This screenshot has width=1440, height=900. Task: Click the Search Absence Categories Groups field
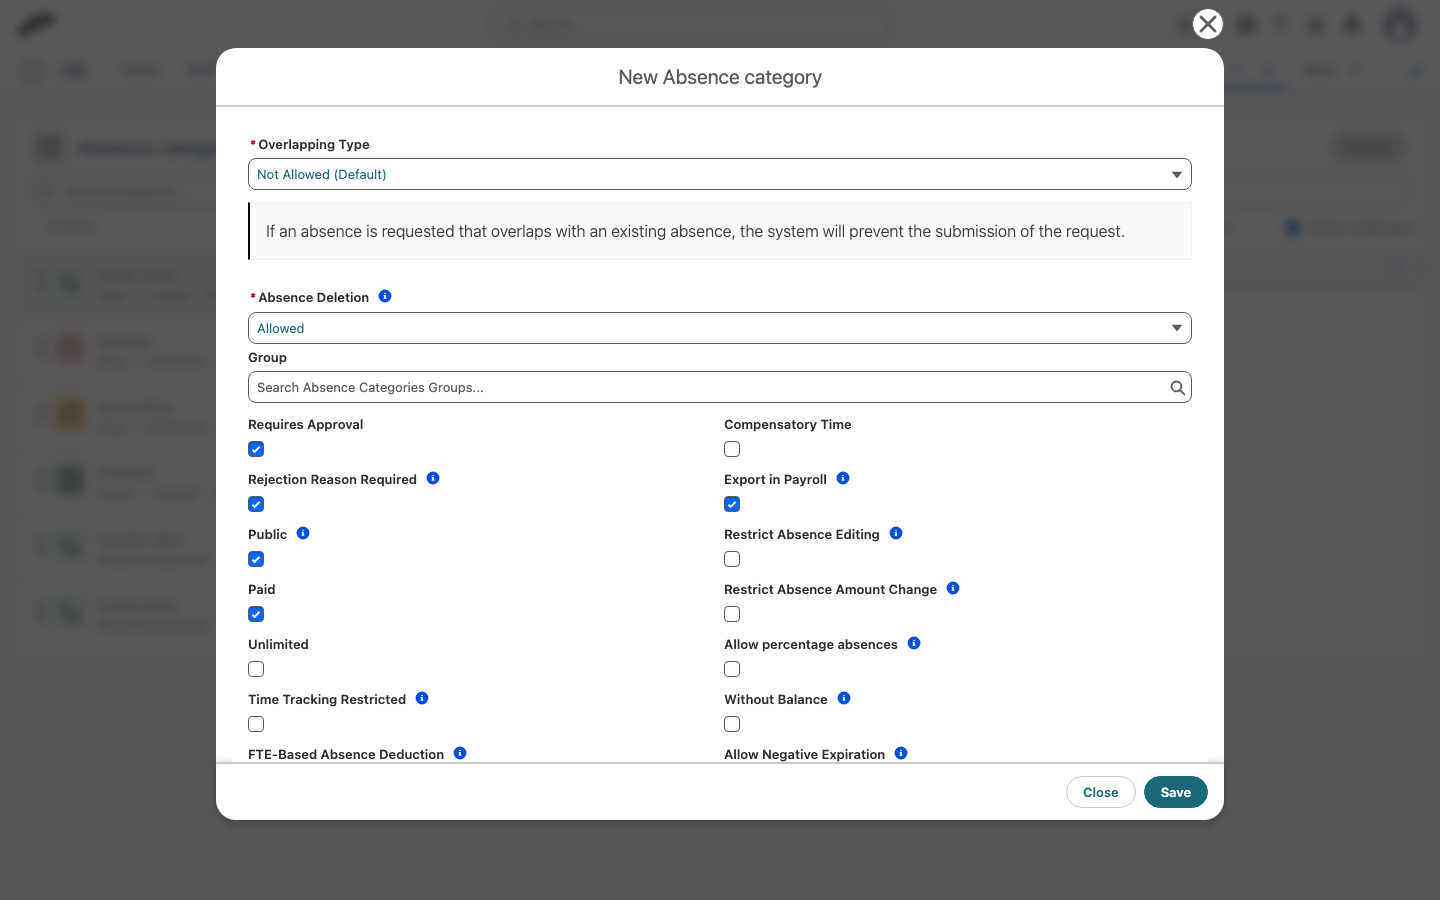pos(720,388)
